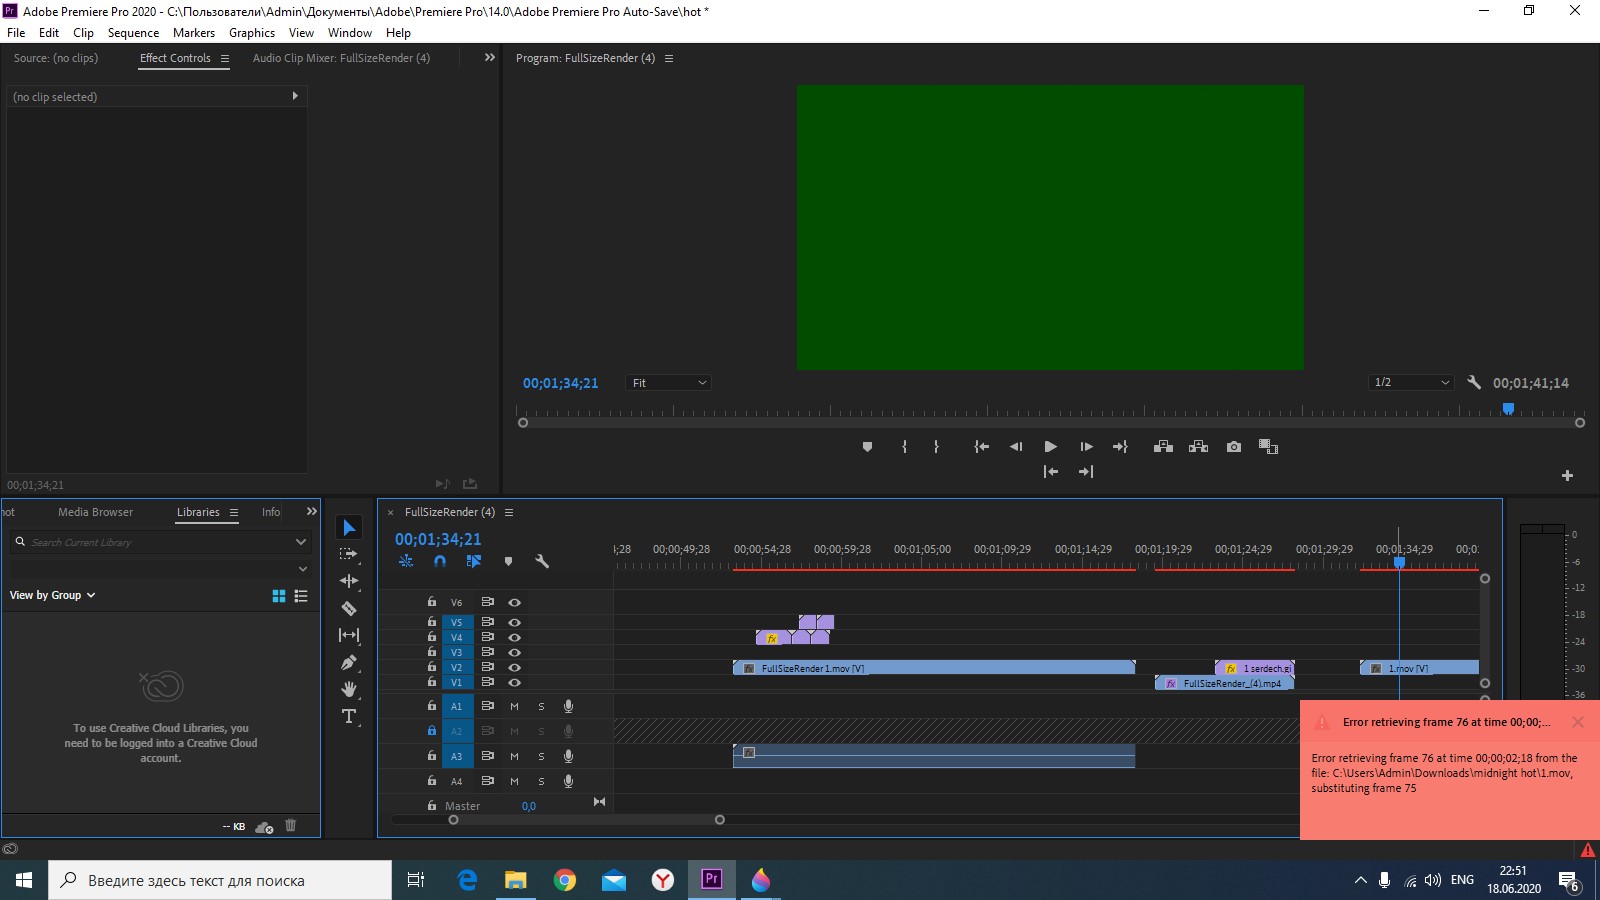Select the Razor tool

pos(349,608)
